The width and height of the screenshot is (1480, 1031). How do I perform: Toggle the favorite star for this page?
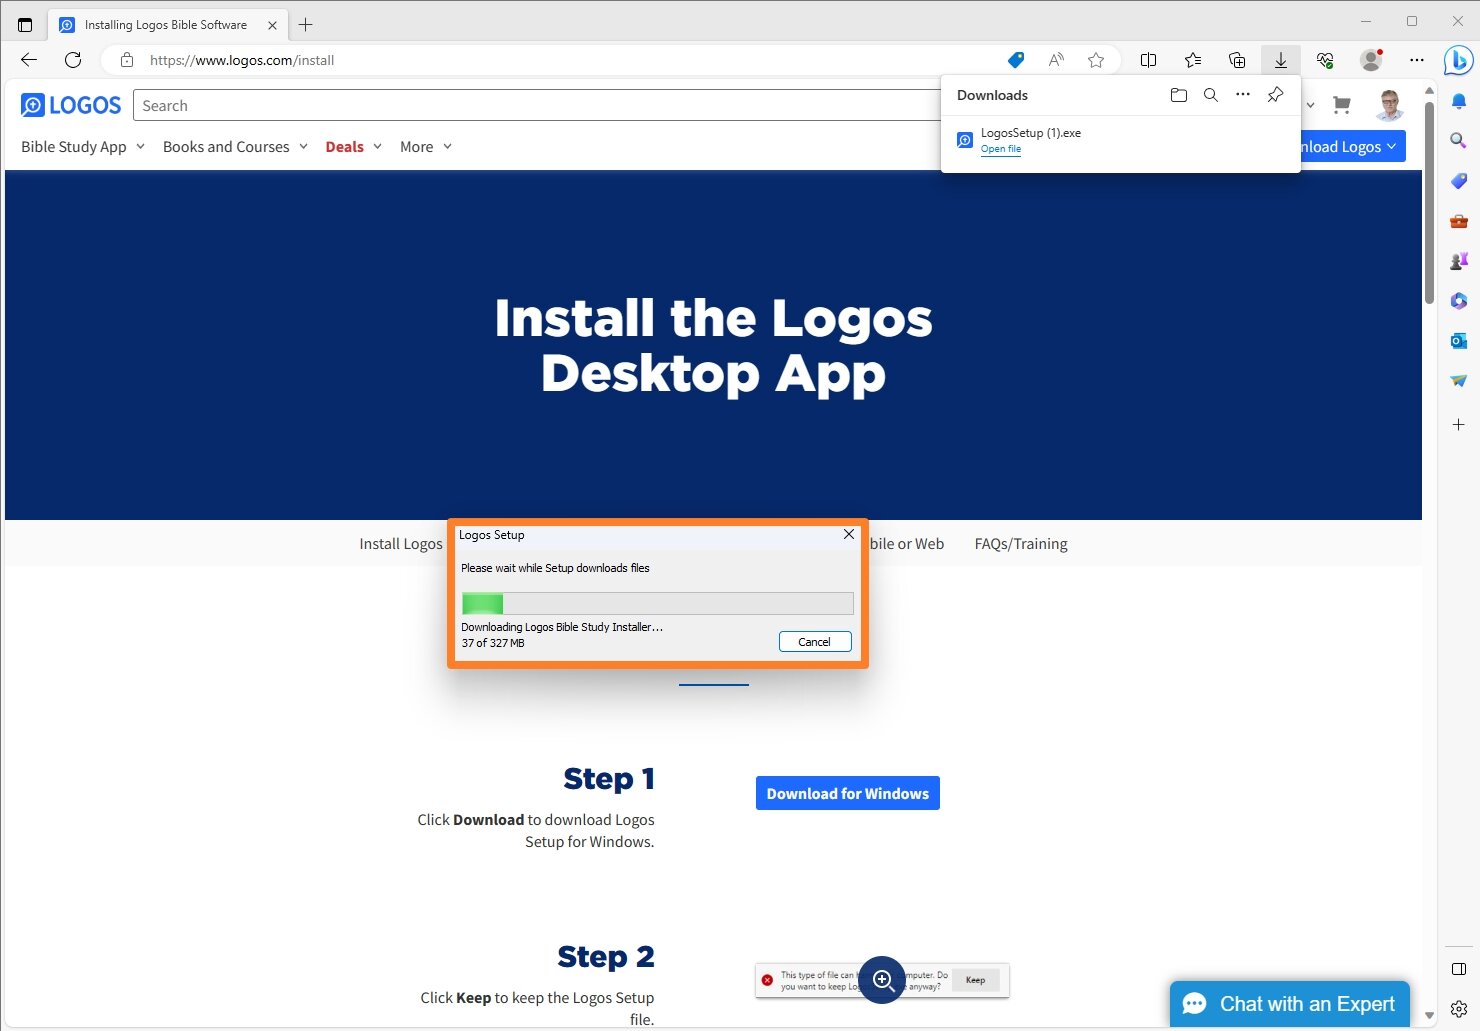[1096, 60]
